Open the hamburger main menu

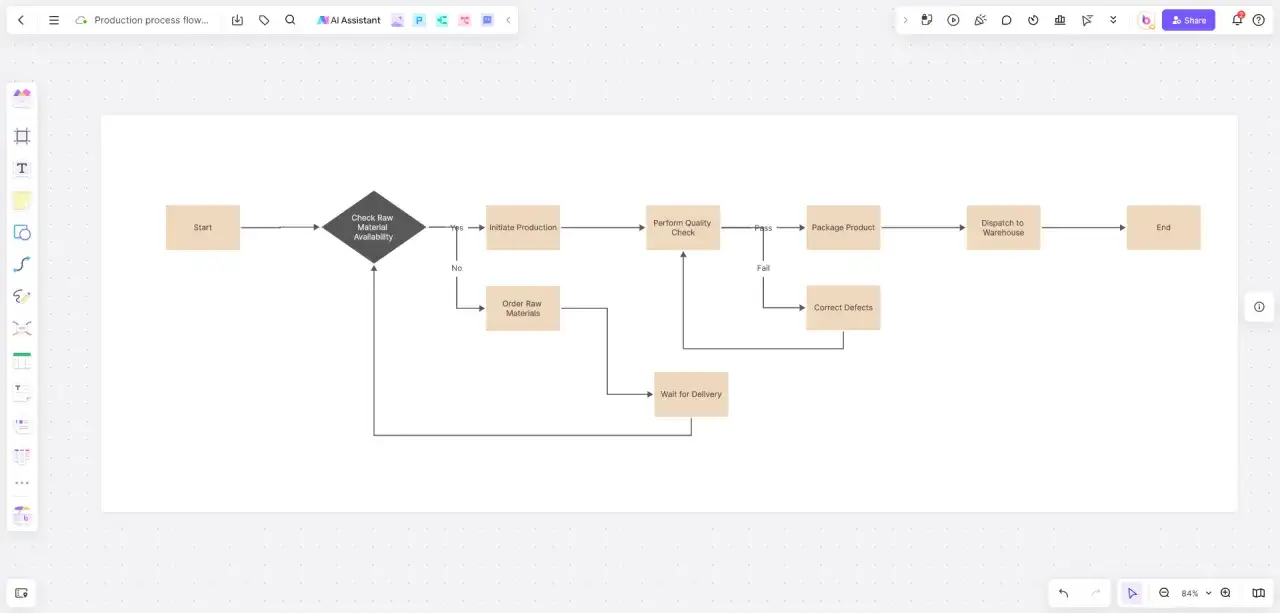(54, 20)
